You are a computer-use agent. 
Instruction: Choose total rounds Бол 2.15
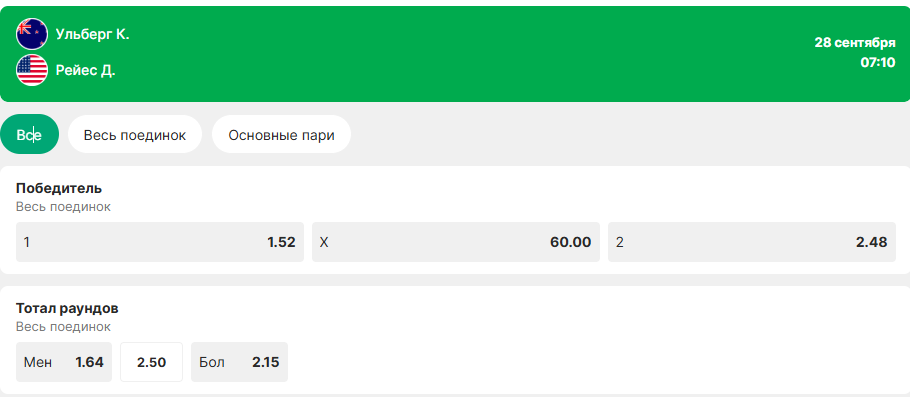(239, 362)
